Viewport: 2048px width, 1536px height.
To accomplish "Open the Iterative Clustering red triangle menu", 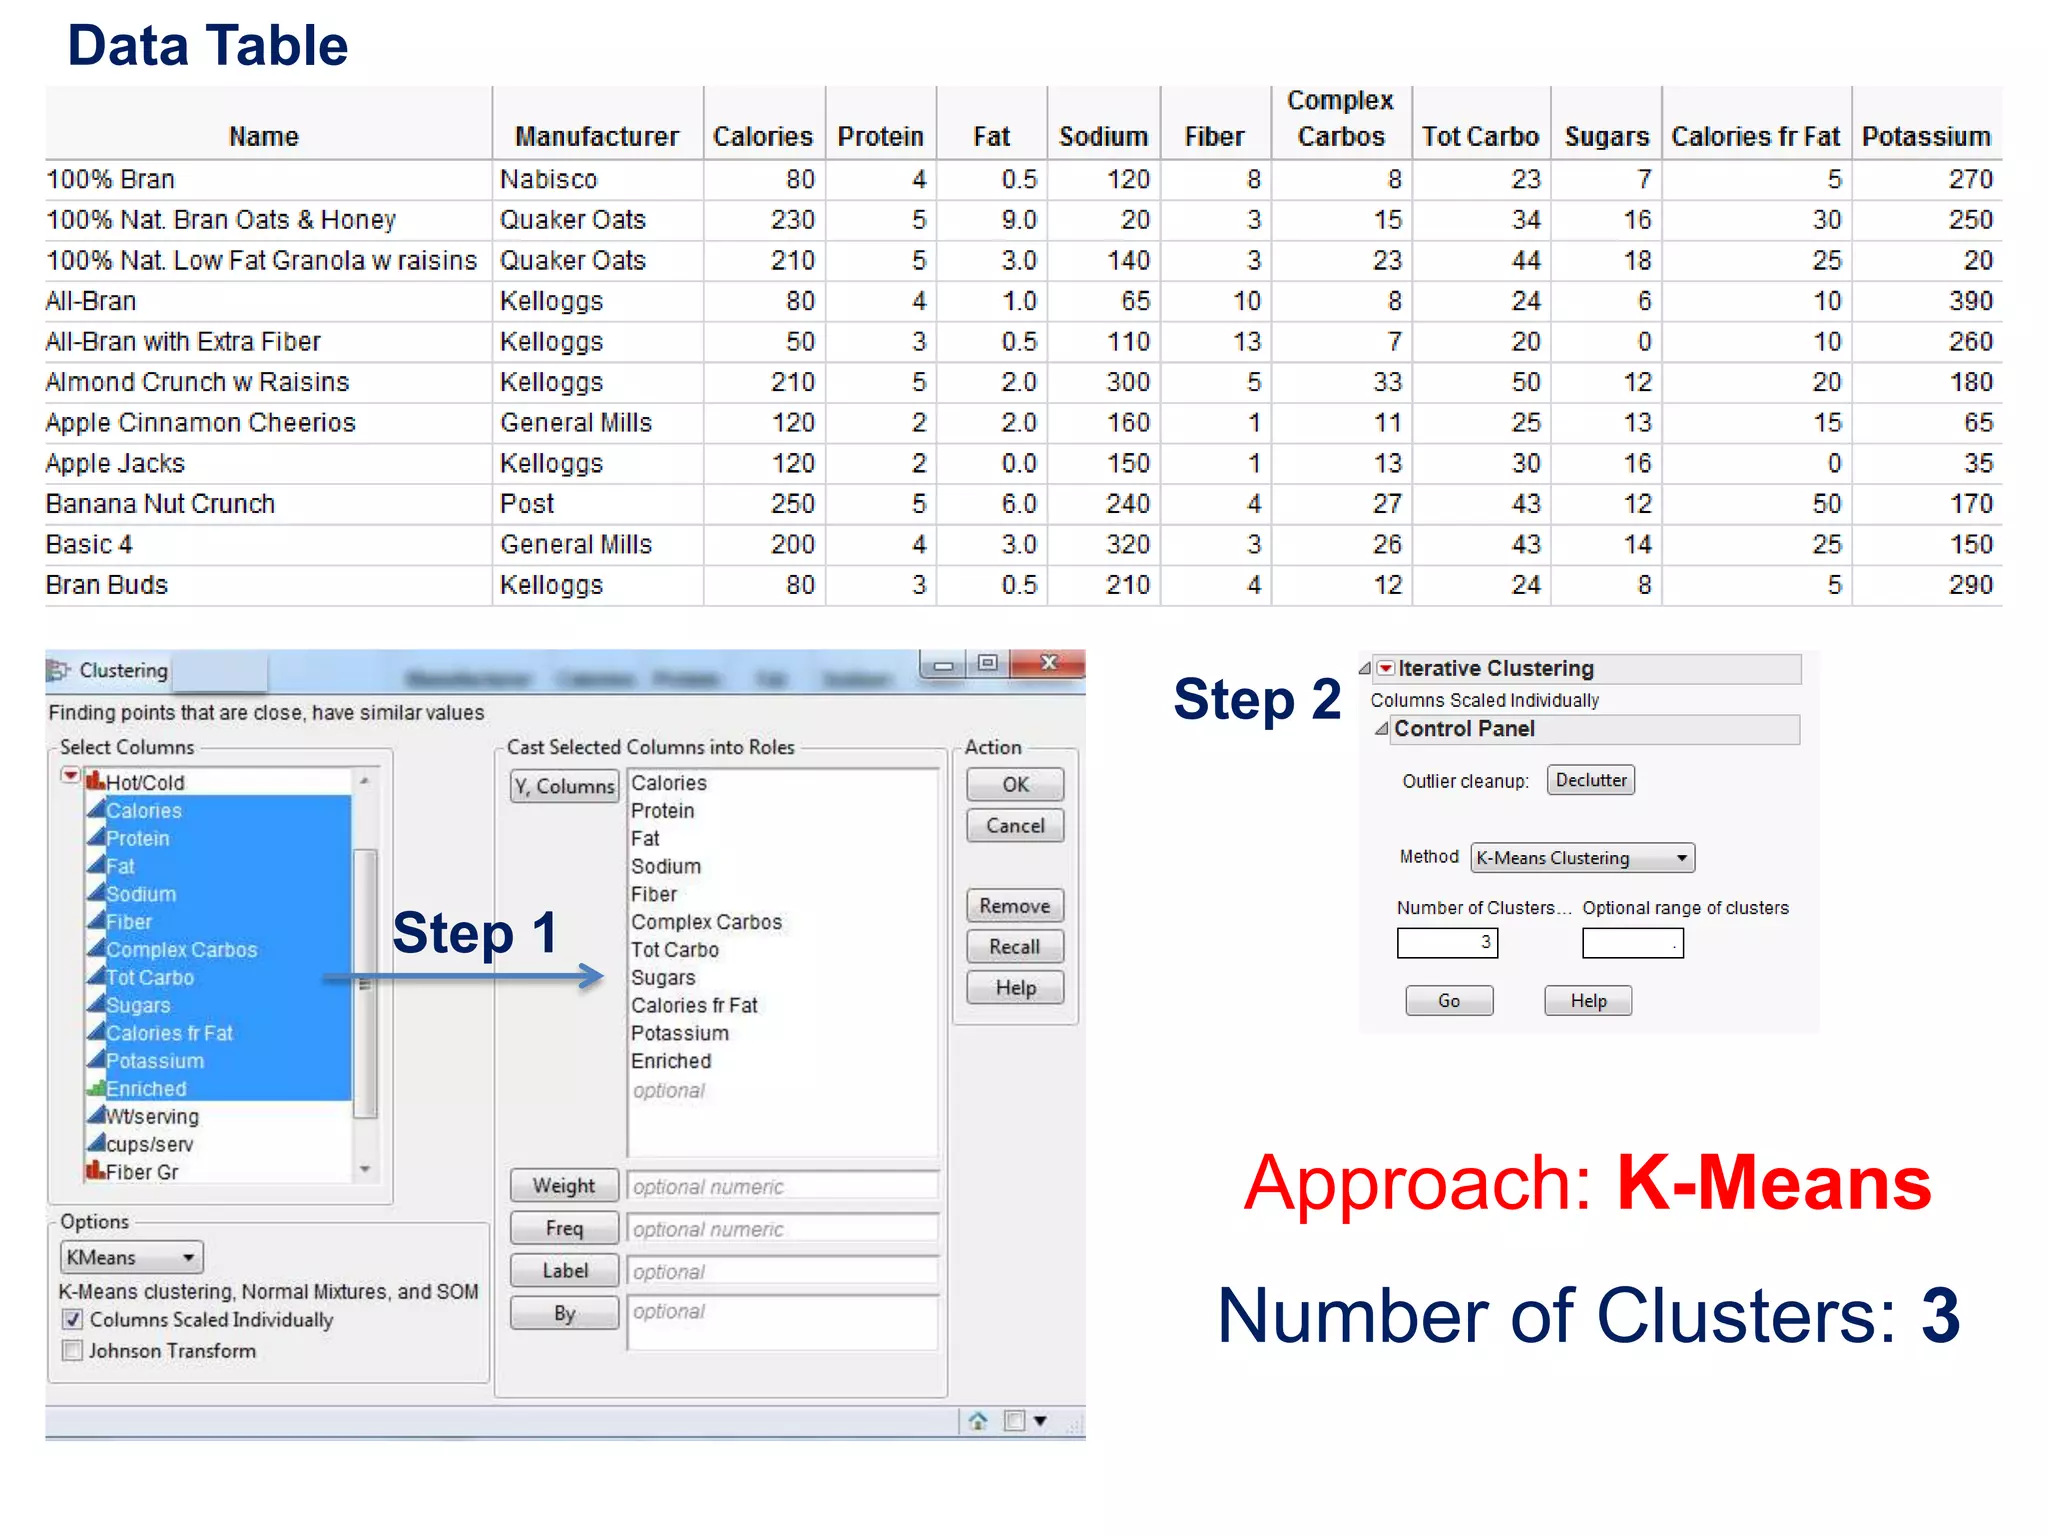I will tap(1386, 668).
